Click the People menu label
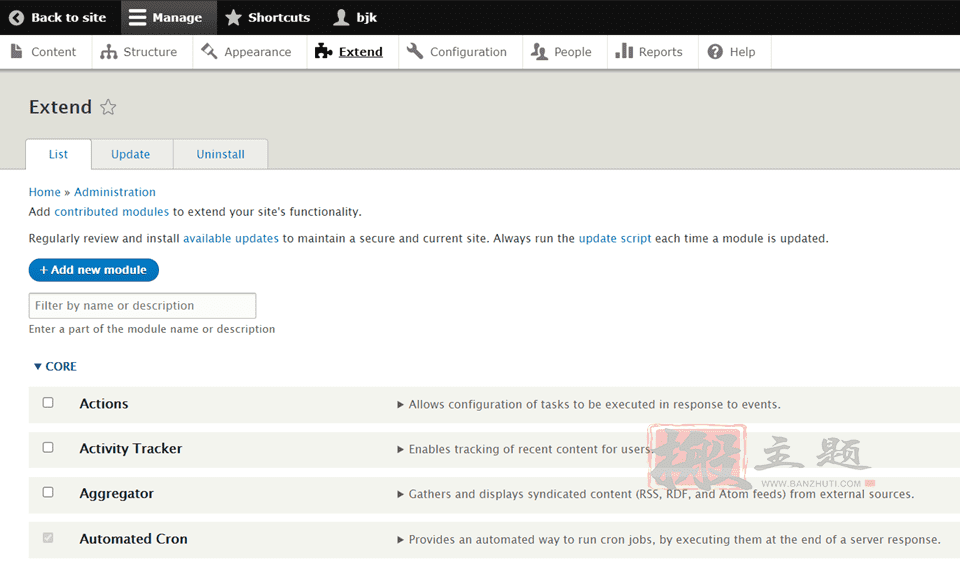The width and height of the screenshot is (960, 566). (572, 52)
